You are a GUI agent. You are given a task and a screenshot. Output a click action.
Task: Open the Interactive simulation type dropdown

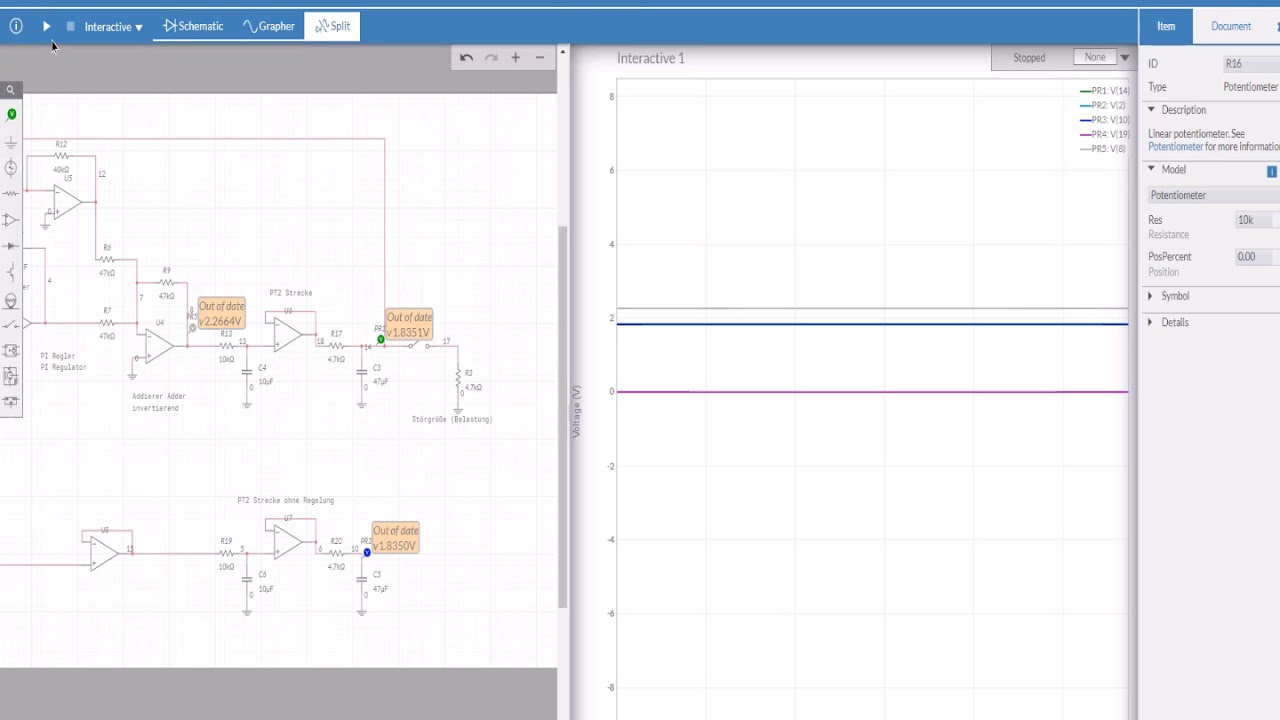pos(113,27)
